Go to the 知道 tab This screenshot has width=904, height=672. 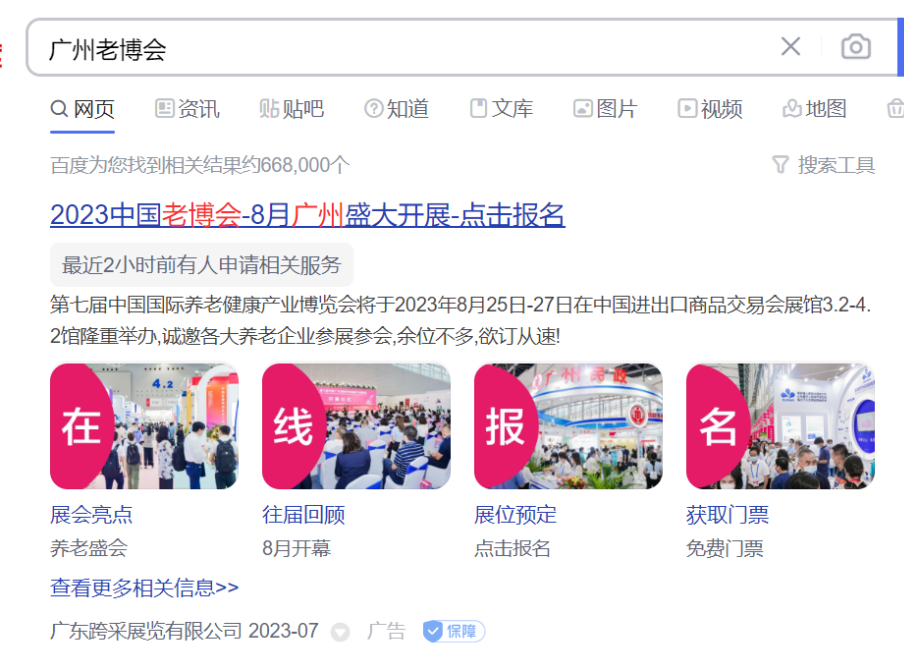coord(396,109)
